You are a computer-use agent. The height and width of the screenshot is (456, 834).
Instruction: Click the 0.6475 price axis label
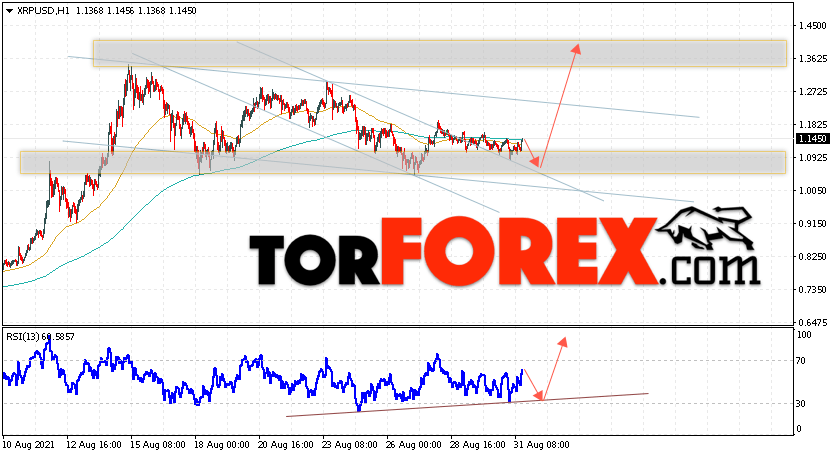(811, 322)
